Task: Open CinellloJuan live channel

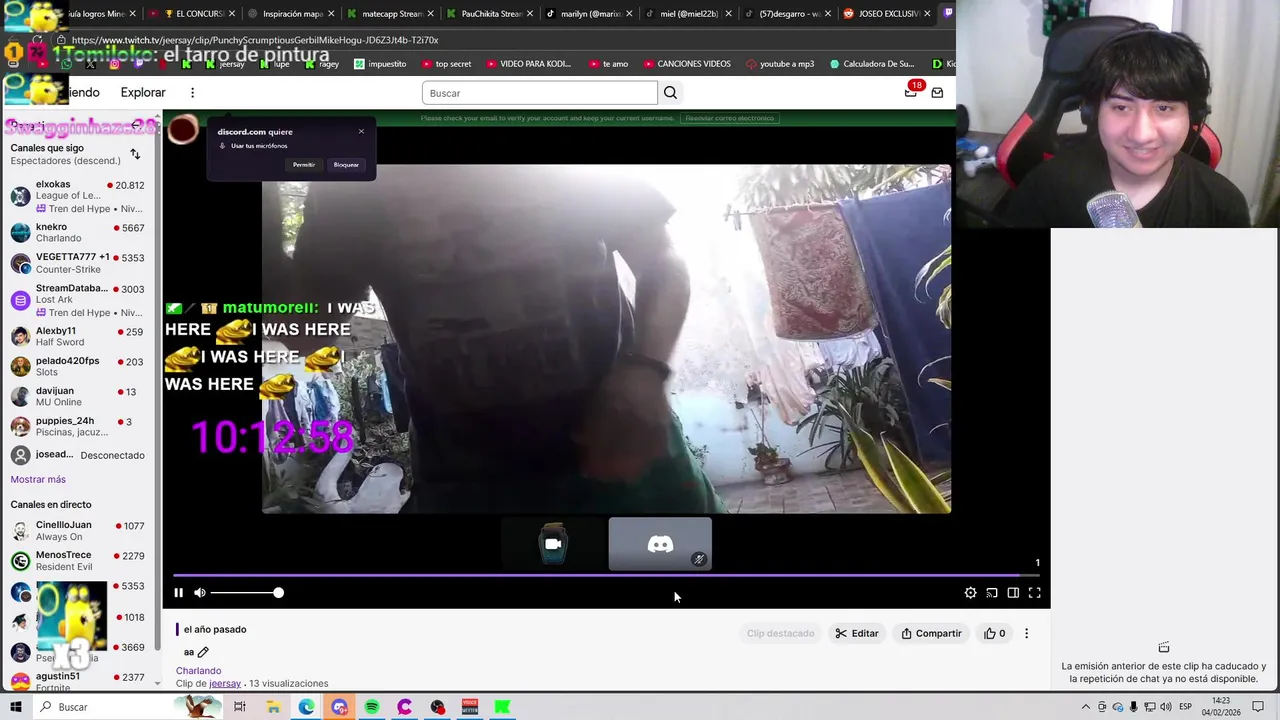Action: [x=78, y=531]
